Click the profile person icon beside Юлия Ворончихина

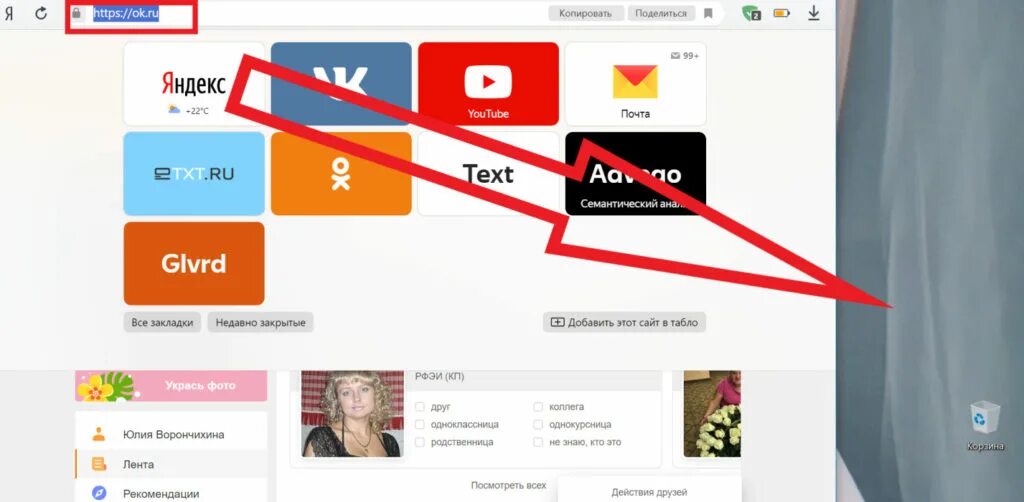coord(99,434)
